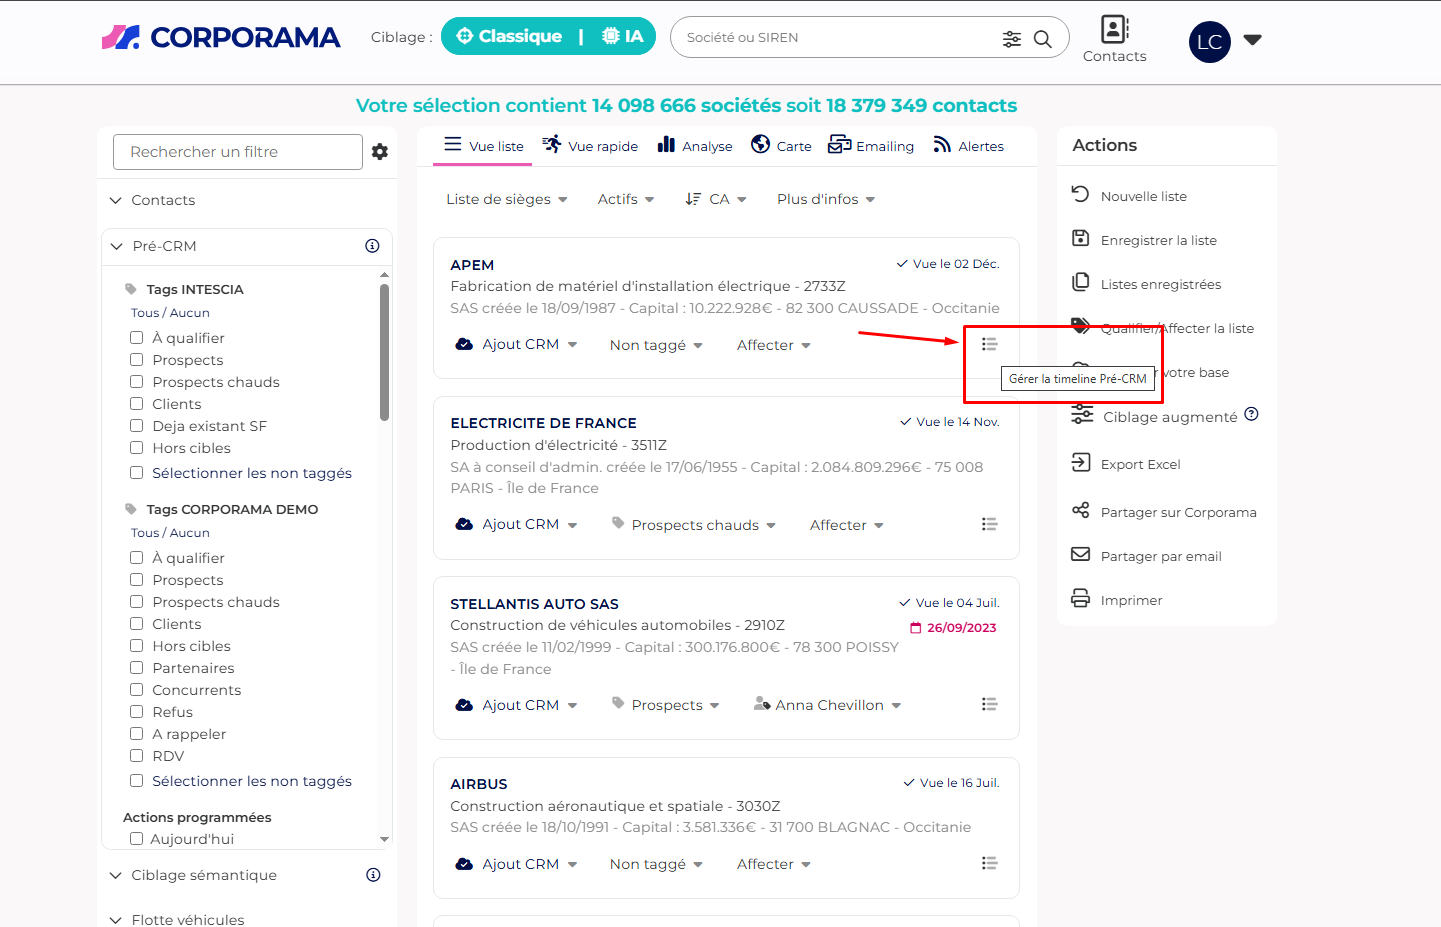Viewport: 1441px width, 927px height.
Task: Check Prospects chauds under Tags INTESCIA
Action: pos(137,381)
